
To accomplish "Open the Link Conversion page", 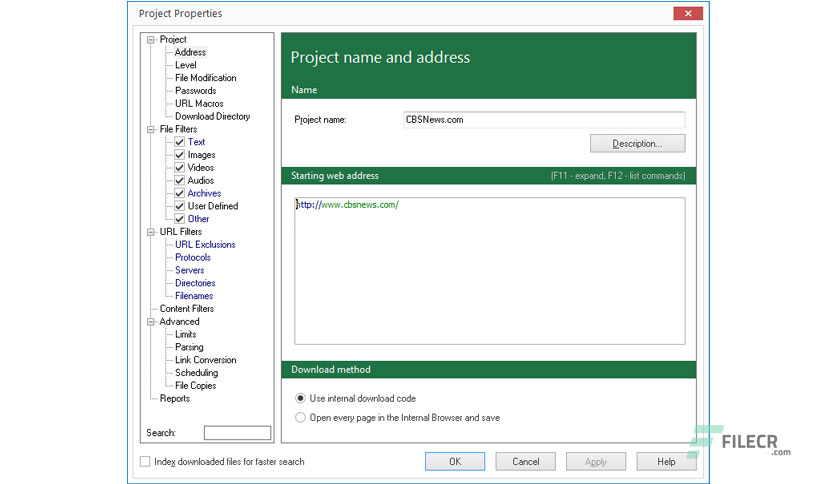I will click(206, 360).
